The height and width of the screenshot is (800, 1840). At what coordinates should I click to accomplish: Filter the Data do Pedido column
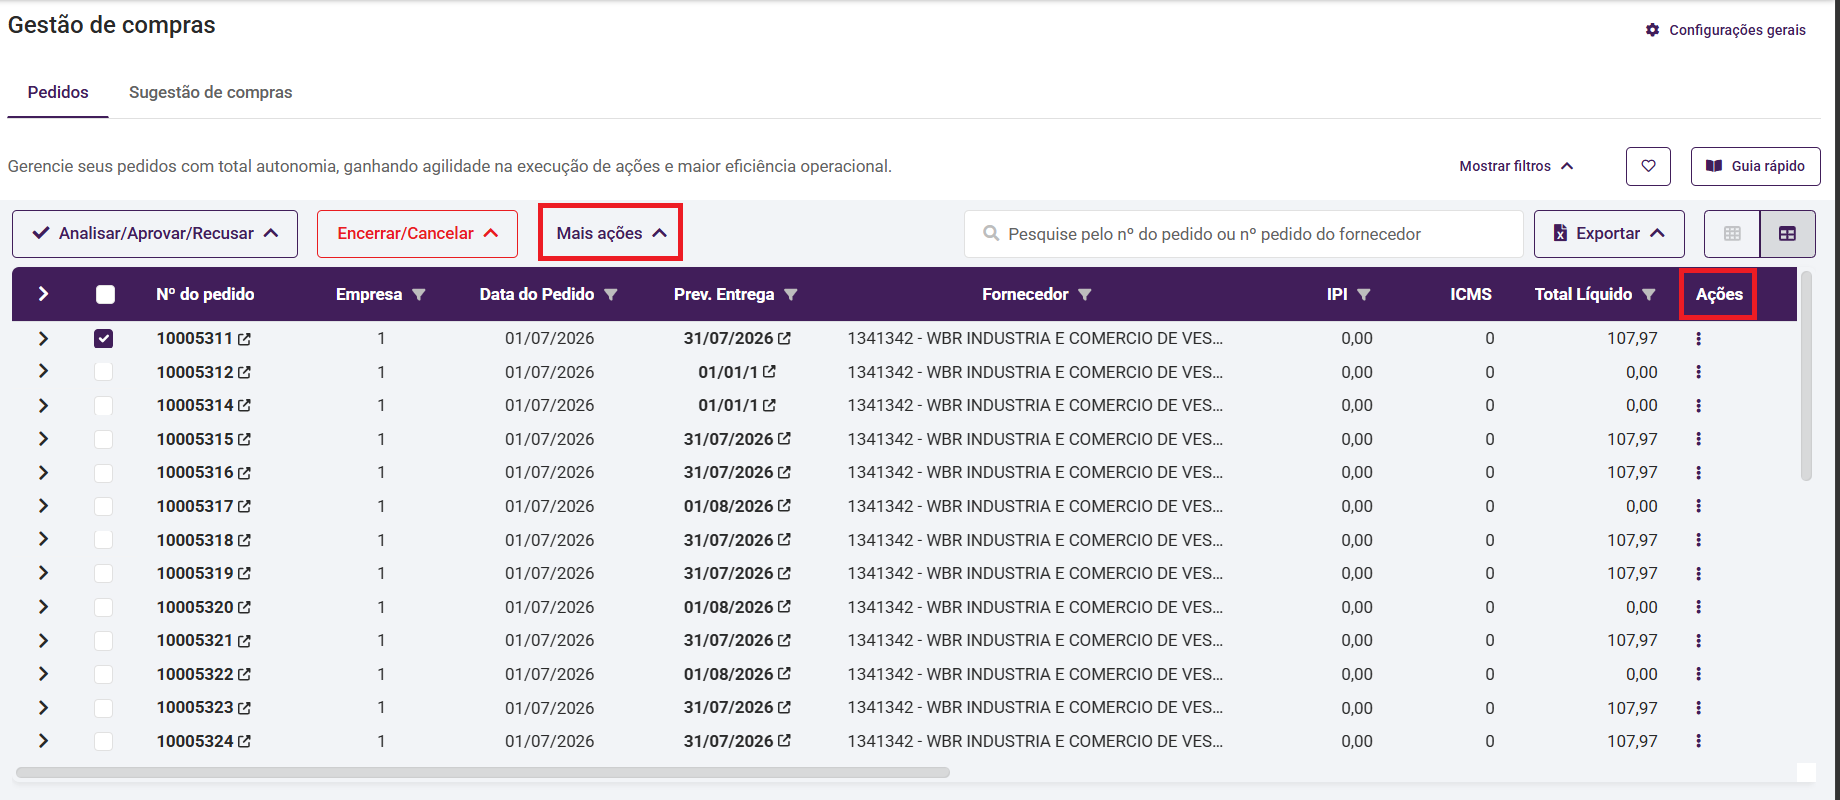(x=611, y=295)
